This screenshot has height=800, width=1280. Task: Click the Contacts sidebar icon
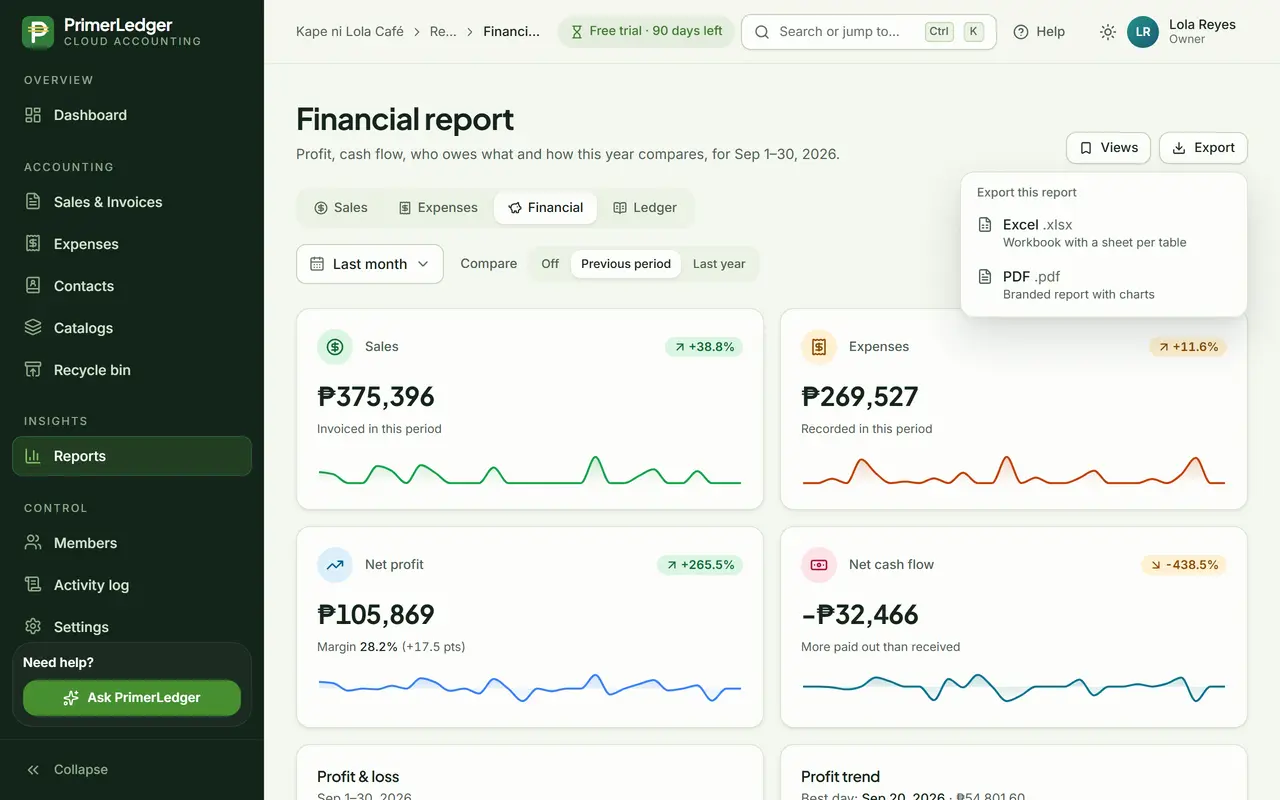click(x=33, y=286)
